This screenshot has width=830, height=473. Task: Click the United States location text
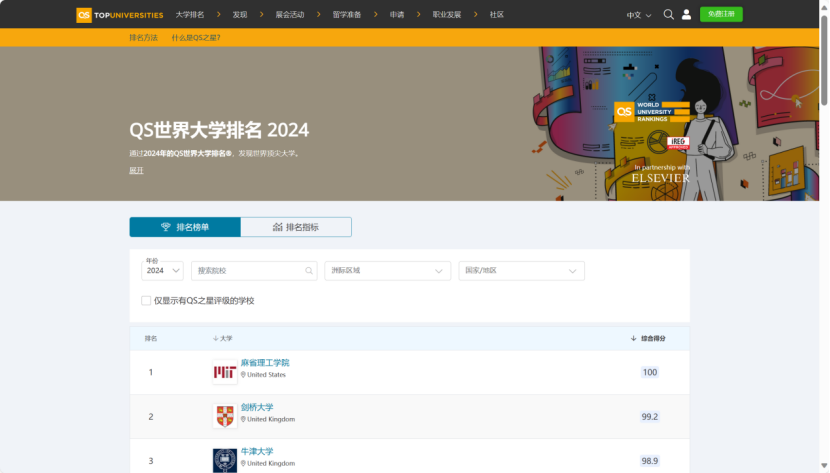[266, 375]
